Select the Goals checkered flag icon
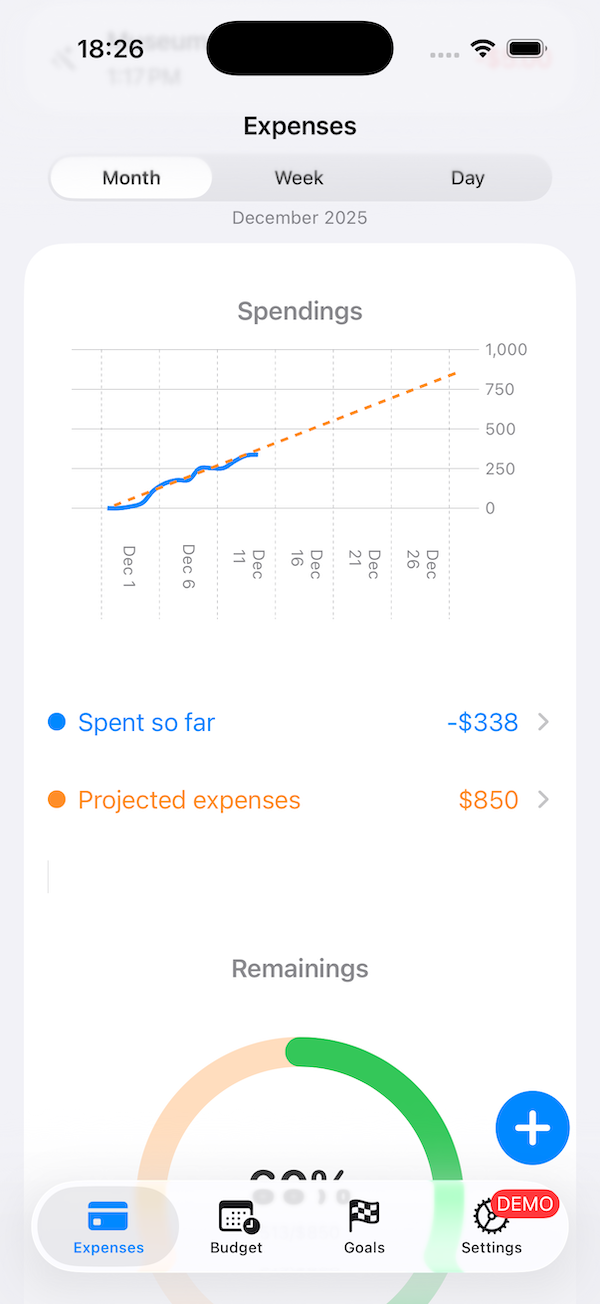The image size is (600, 1304). coord(364,1215)
